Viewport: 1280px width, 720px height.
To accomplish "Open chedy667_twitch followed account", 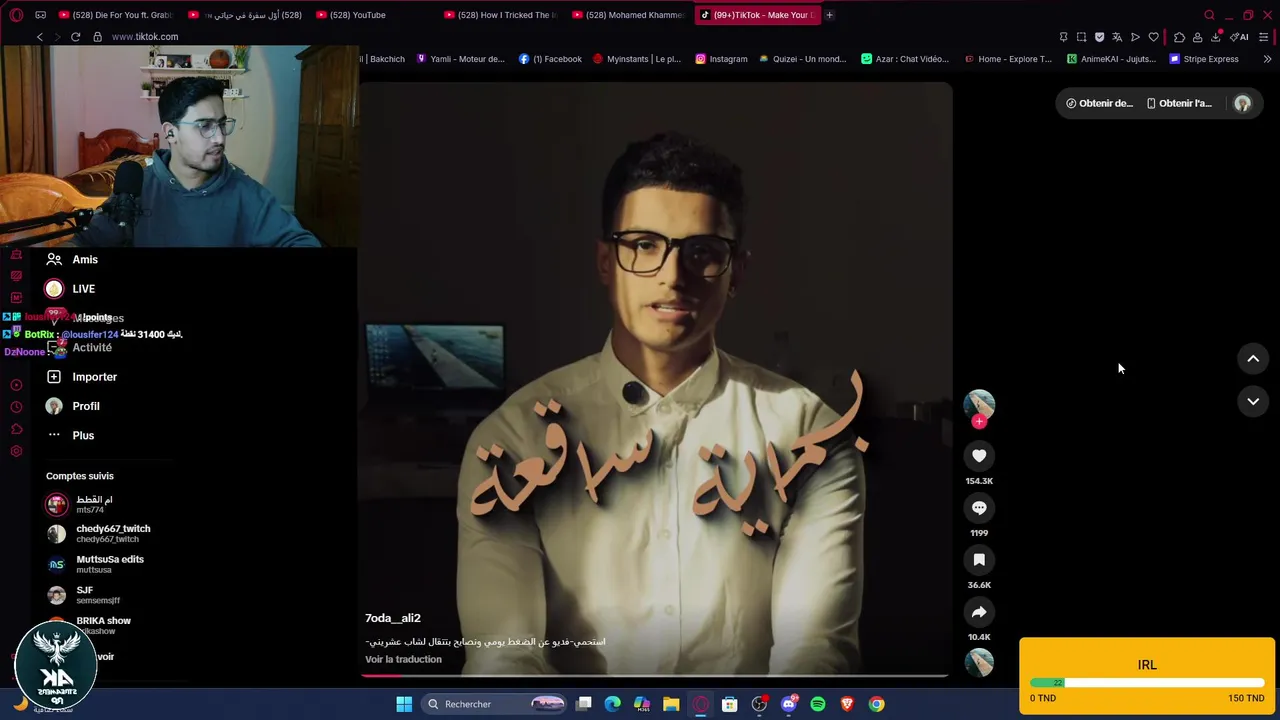I will (x=99, y=534).
